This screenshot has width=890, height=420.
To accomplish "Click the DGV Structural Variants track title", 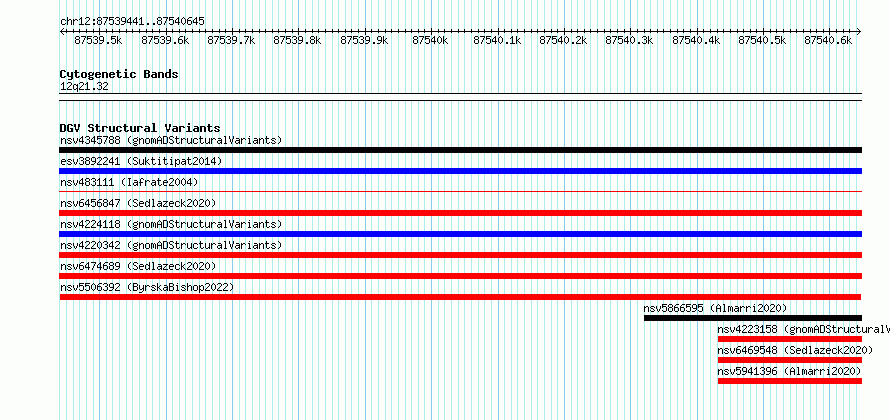I will click(140, 128).
